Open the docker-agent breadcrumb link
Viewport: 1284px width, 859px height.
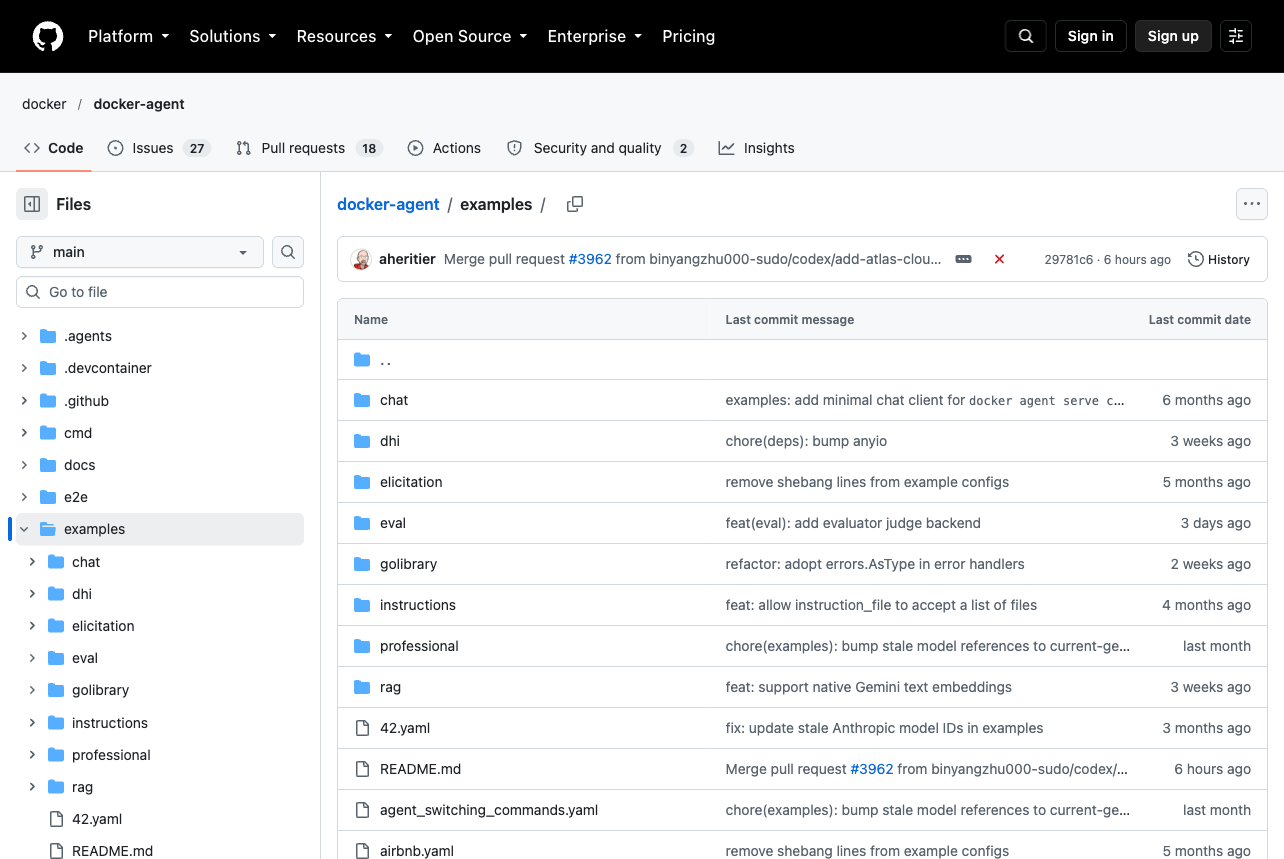coord(388,204)
